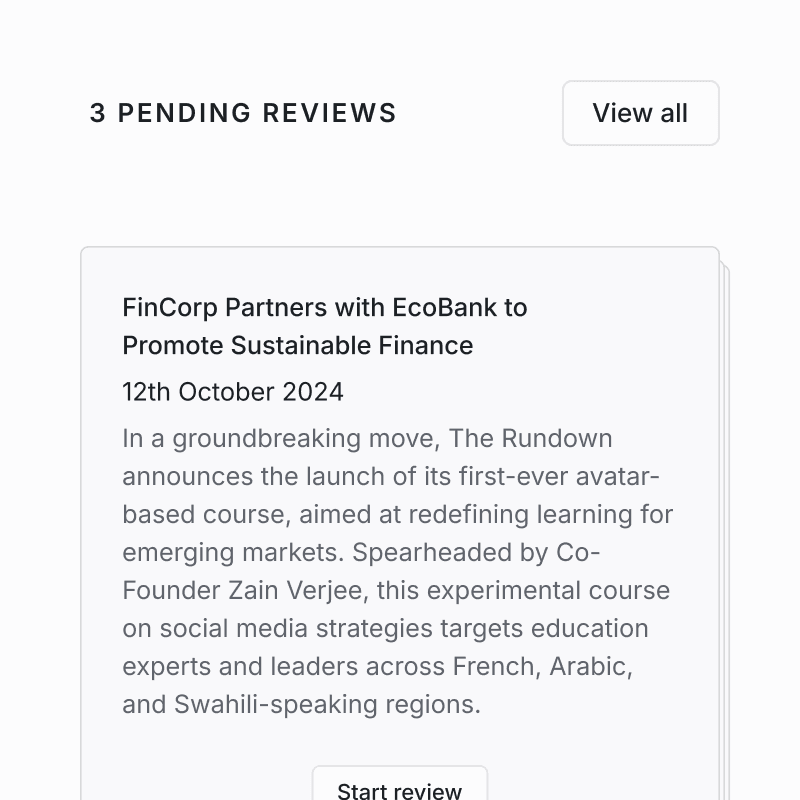This screenshot has width=800, height=800.
Task: Click the View all button
Action: pos(640,113)
